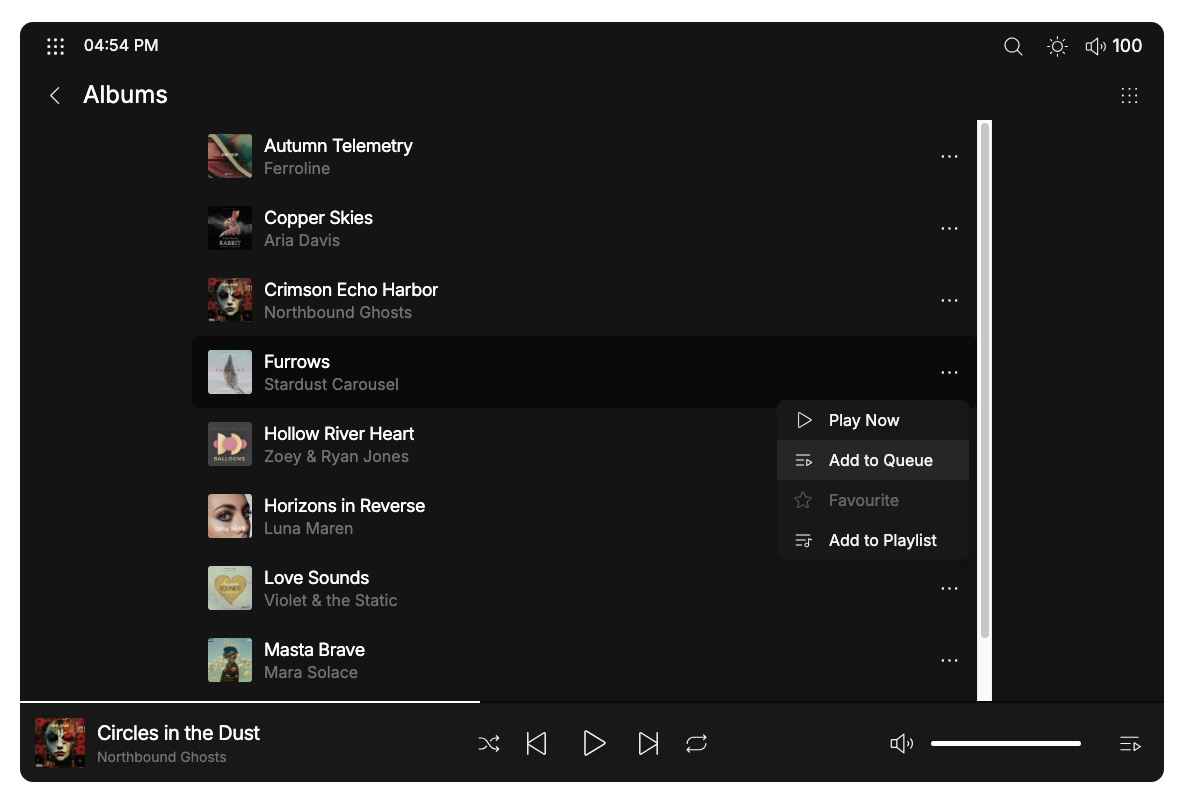Open the queue icon in player bar
The image size is (1182, 804).
1130,744
